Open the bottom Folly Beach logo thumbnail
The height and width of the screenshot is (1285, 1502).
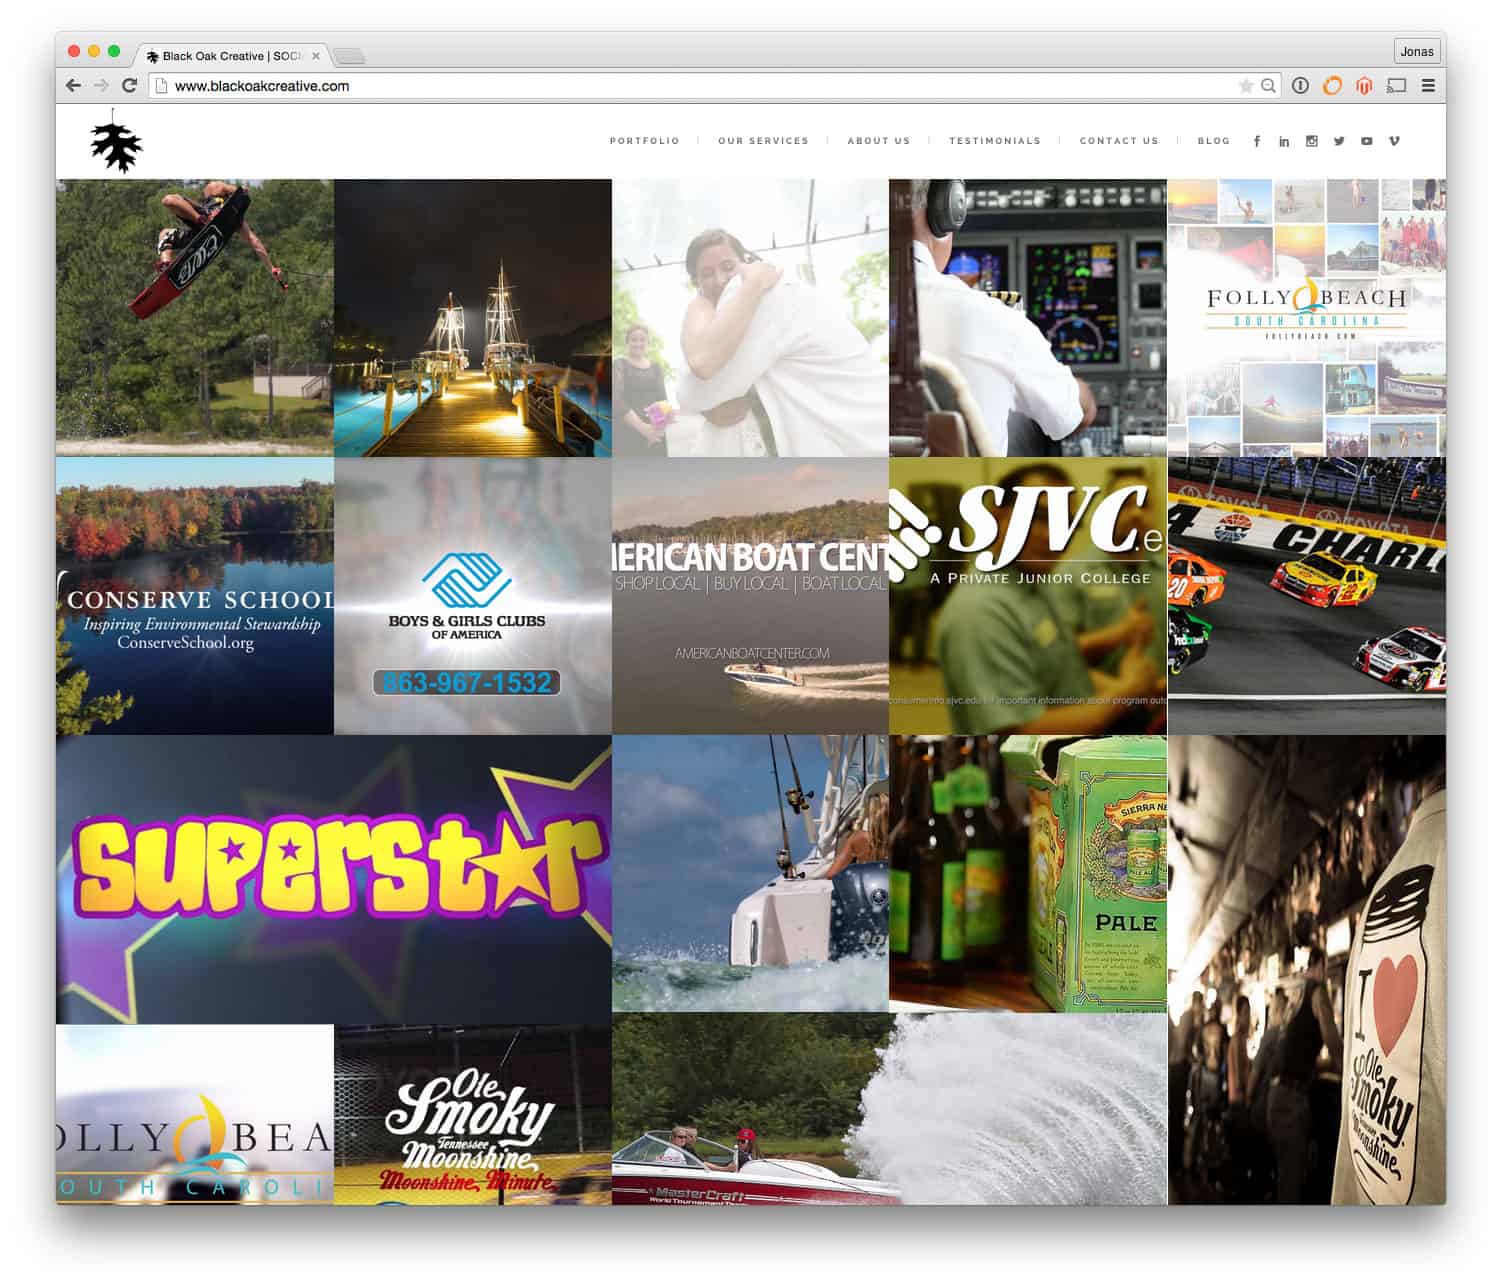tap(195, 1114)
